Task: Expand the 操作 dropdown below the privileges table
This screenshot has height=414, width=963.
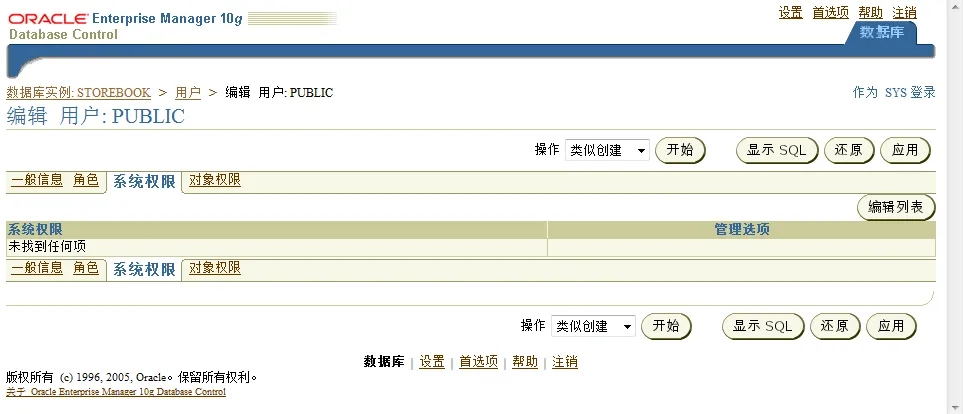Action: [593, 326]
